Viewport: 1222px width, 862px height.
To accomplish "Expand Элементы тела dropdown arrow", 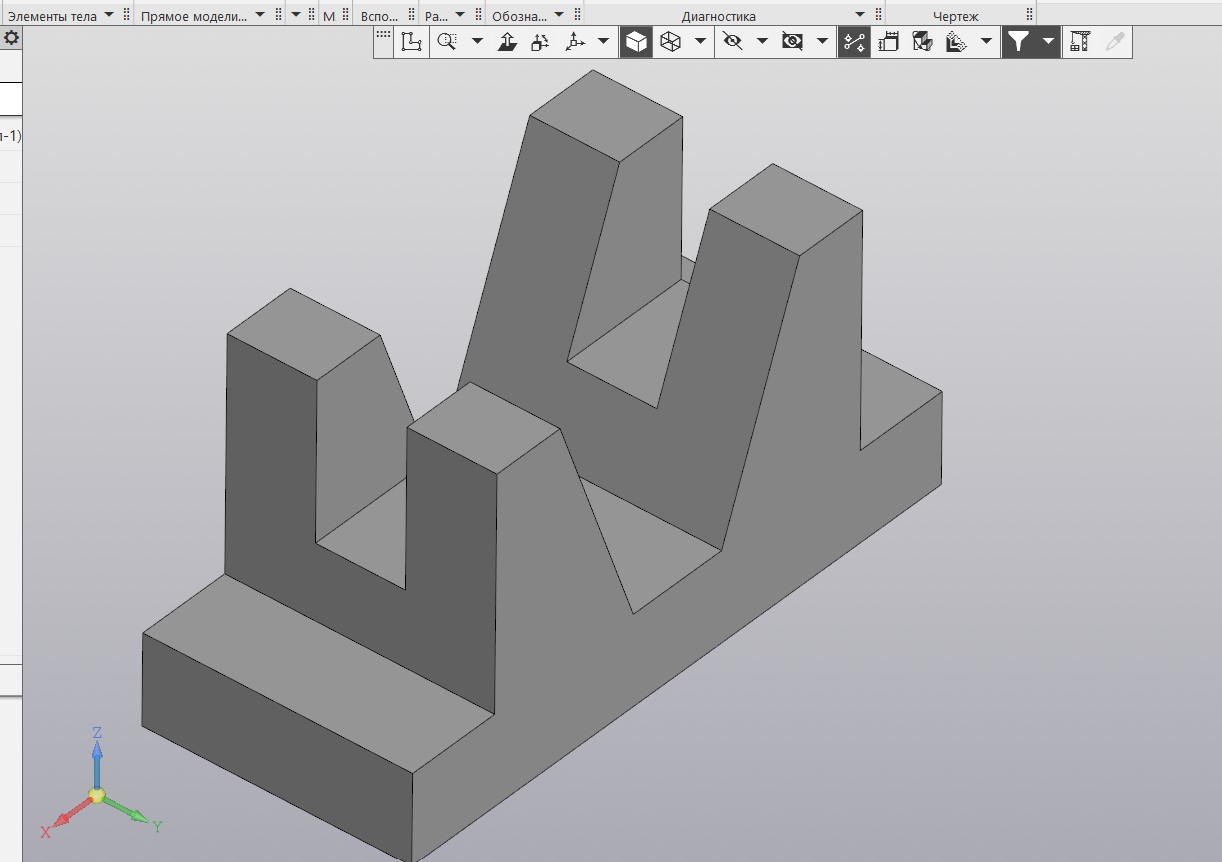I will click(108, 15).
